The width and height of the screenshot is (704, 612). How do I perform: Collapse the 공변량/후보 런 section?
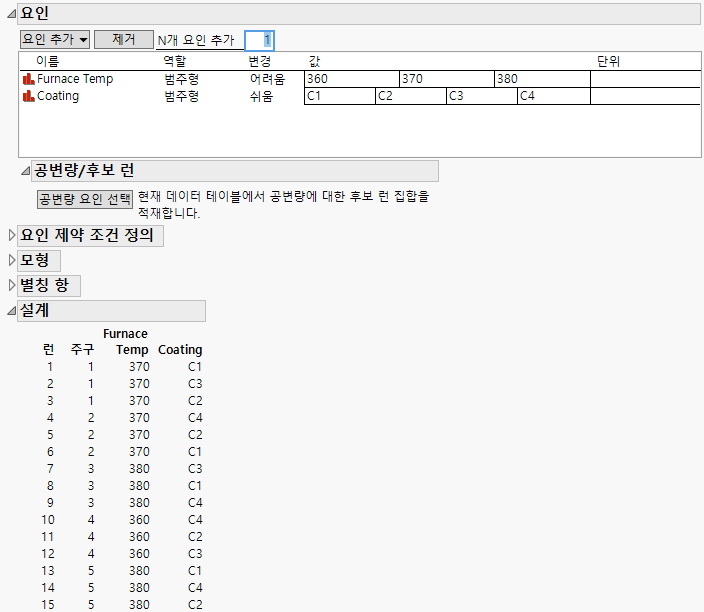(x=26, y=171)
